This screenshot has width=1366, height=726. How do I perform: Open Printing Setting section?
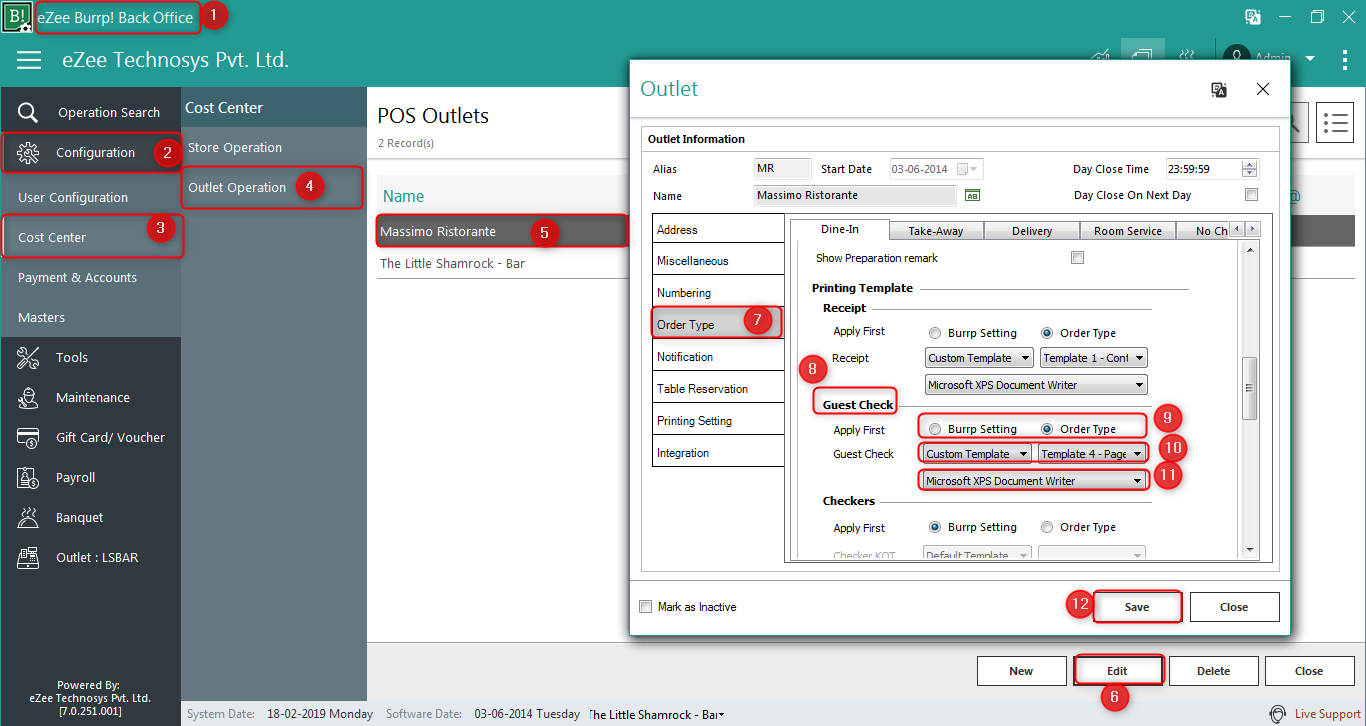point(718,420)
